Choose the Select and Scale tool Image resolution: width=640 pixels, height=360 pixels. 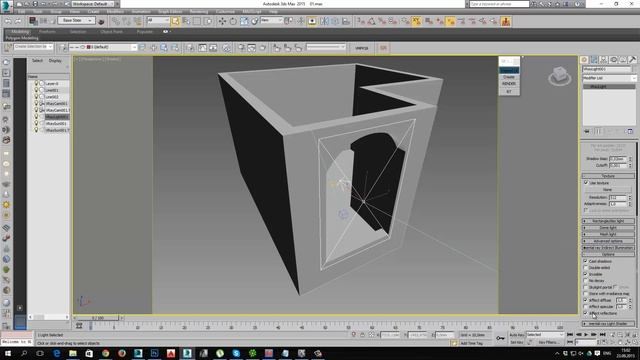coord(244,21)
